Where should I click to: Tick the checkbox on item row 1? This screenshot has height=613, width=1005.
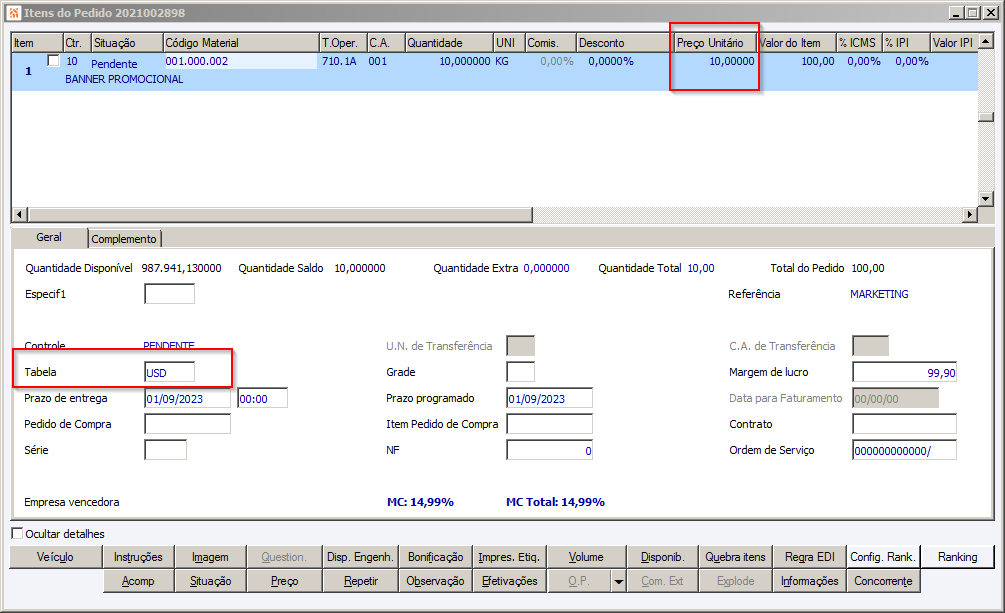pyautogui.click(x=54, y=61)
